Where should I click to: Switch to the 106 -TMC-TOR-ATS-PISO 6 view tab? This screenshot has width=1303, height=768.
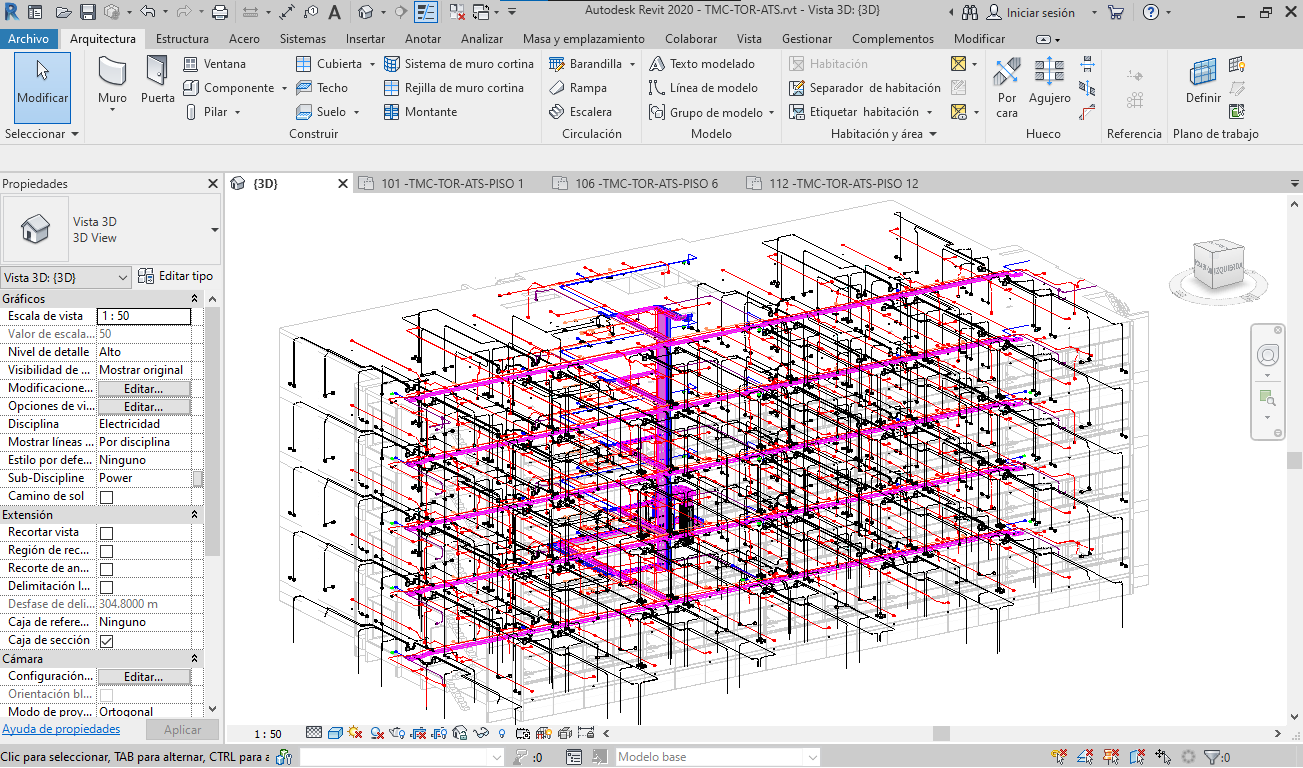[646, 184]
